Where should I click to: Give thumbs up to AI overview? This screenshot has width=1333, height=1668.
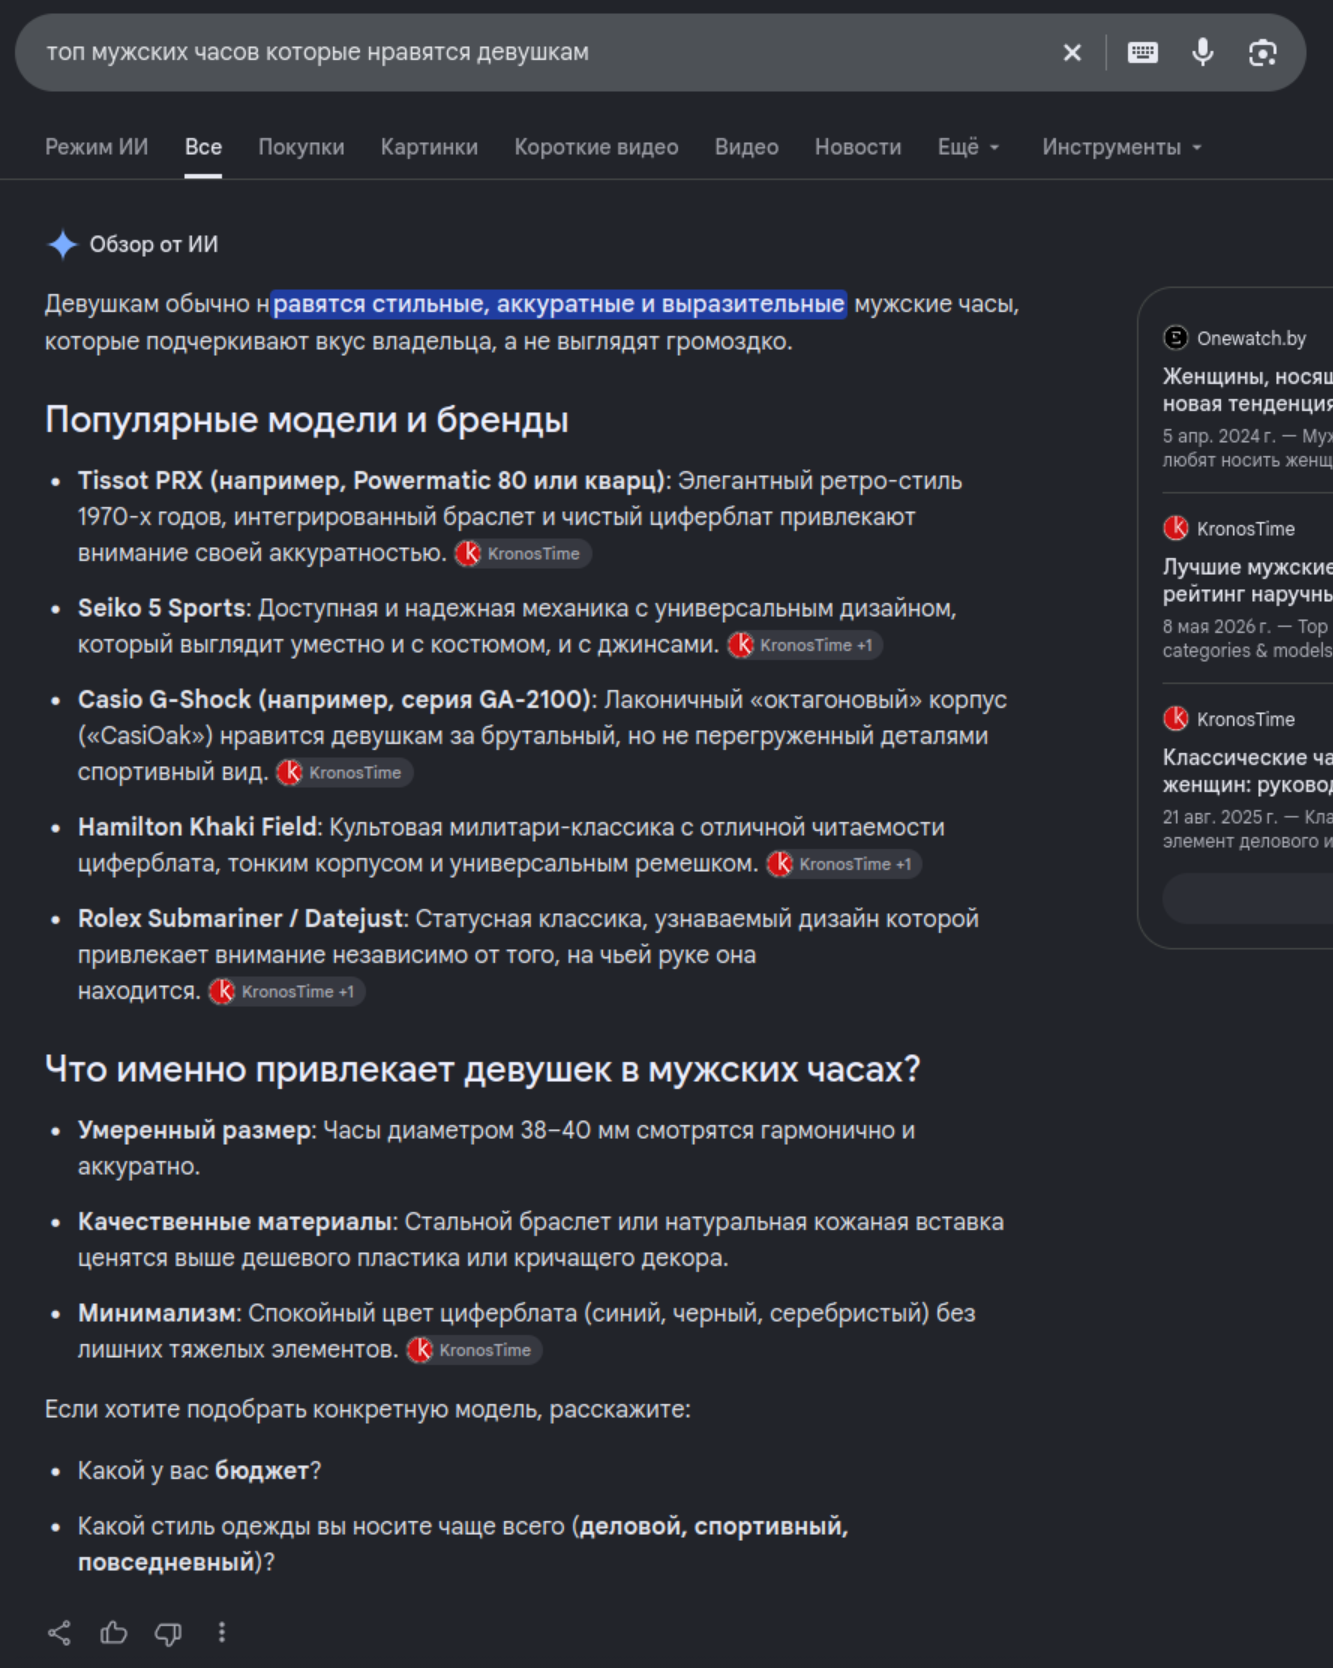click(114, 1633)
